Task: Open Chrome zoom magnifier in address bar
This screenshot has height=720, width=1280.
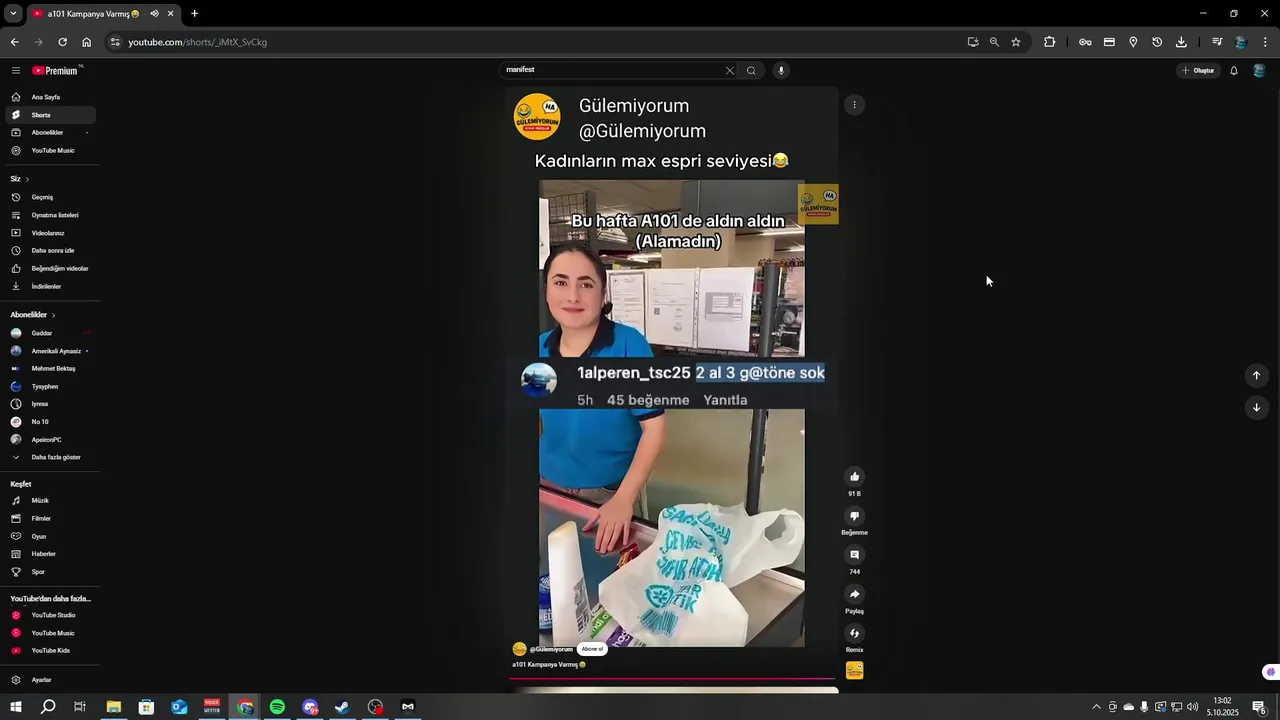Action: click(x=994, y=42)
